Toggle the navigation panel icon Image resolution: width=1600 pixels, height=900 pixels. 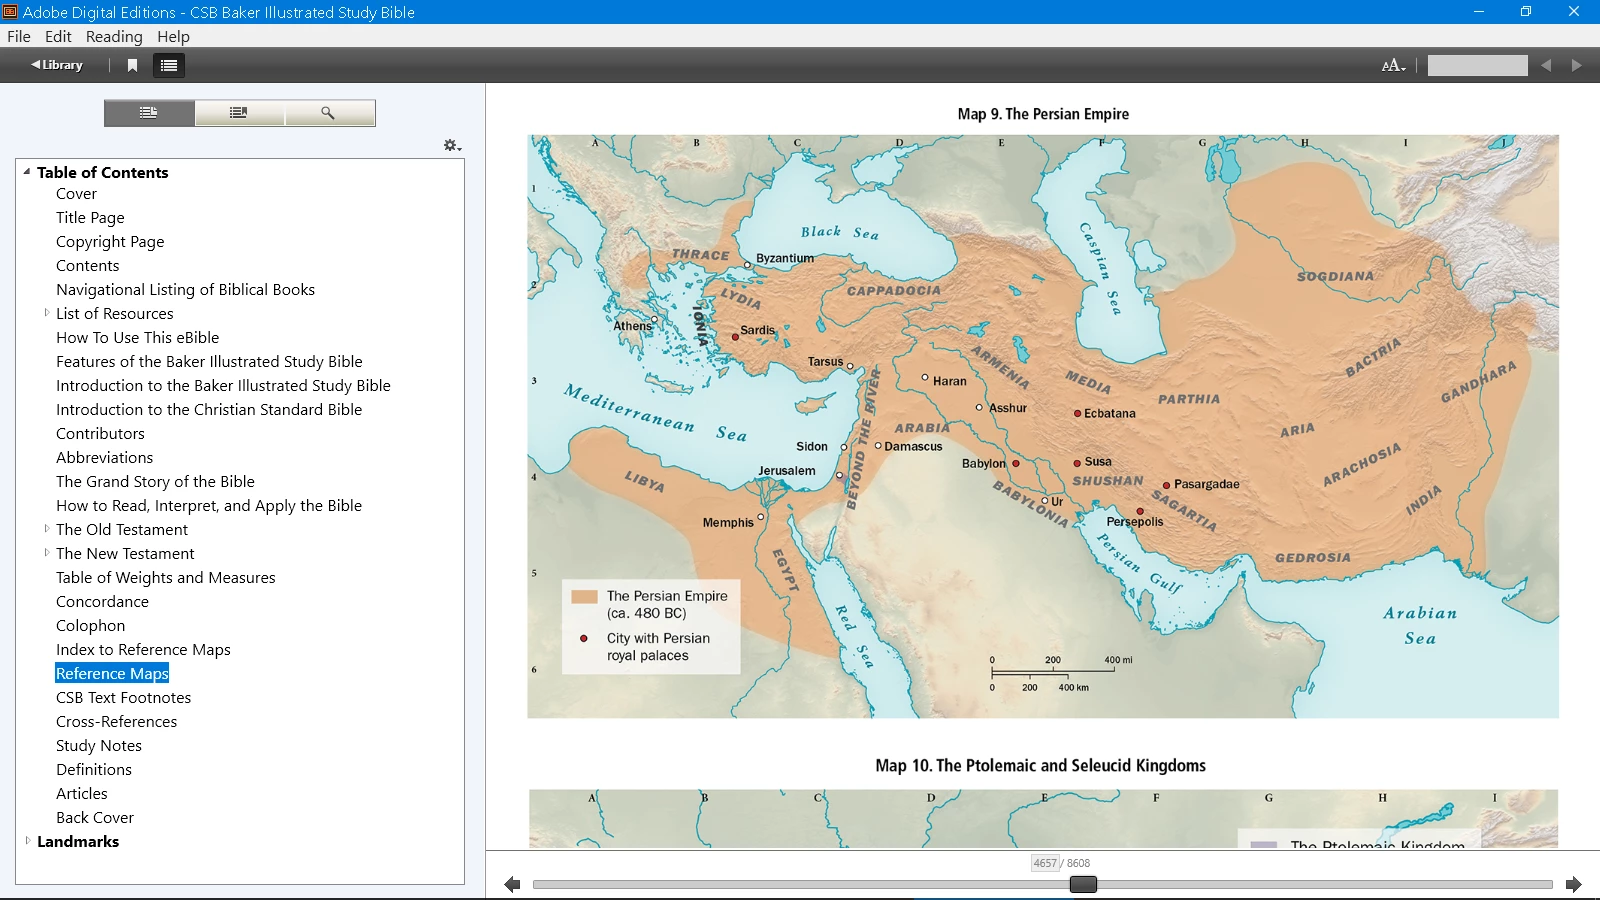169,65
